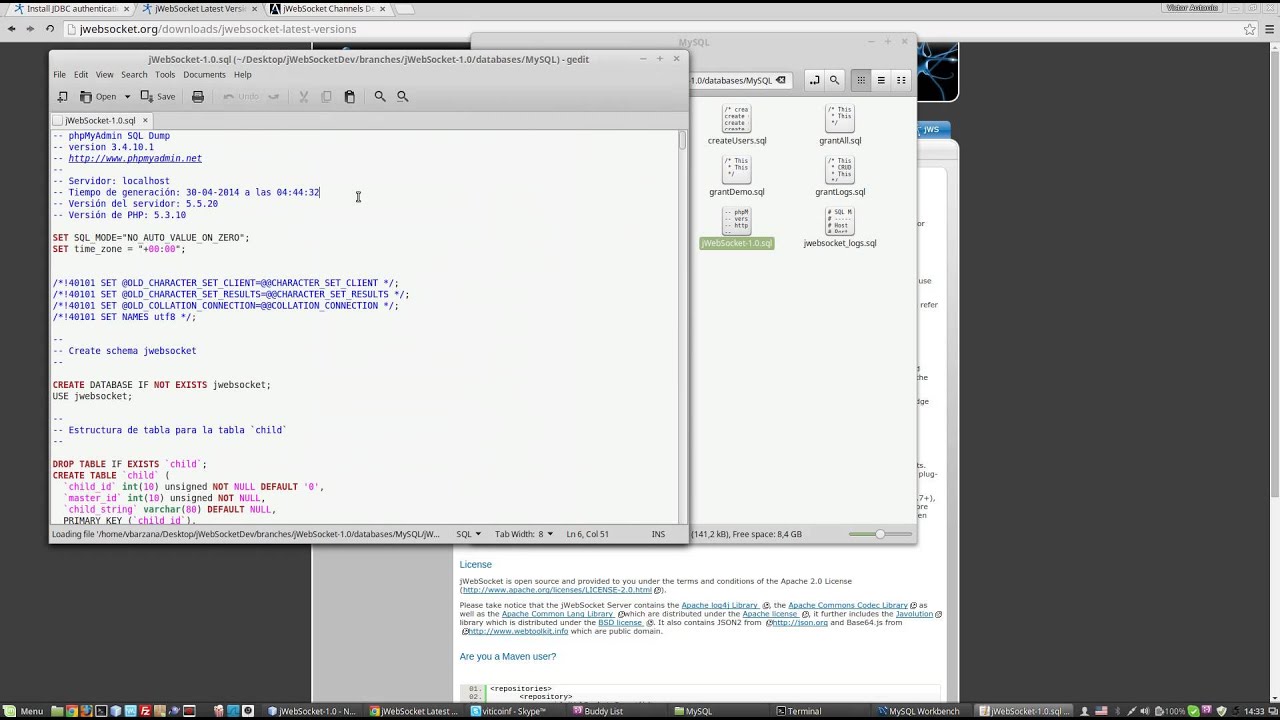Open the Tab Width dropdown in status bar
Viewport: 1280px width, 720px height.
pos(524,534)
